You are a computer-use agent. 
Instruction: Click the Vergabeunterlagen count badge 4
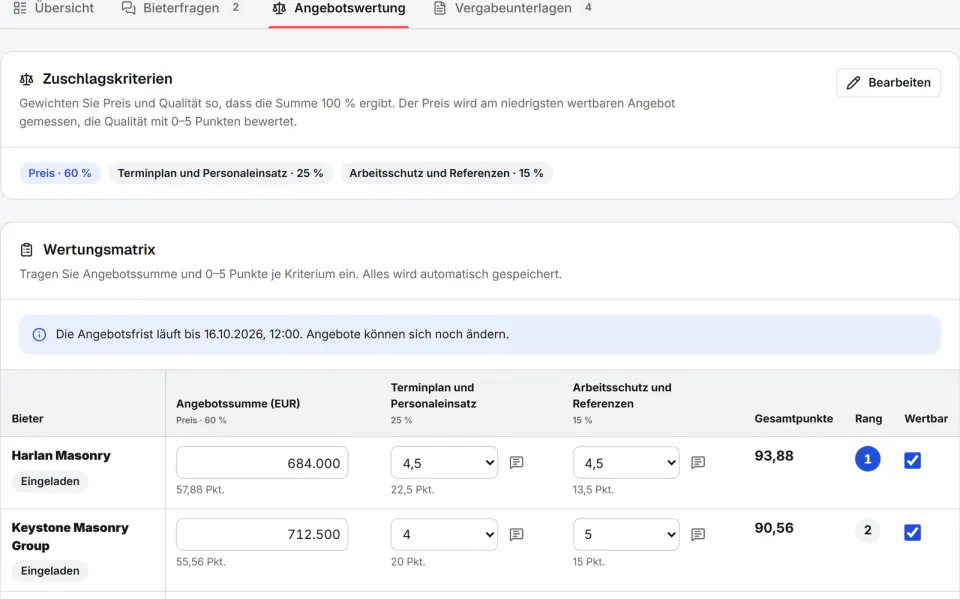coord(588,7)
